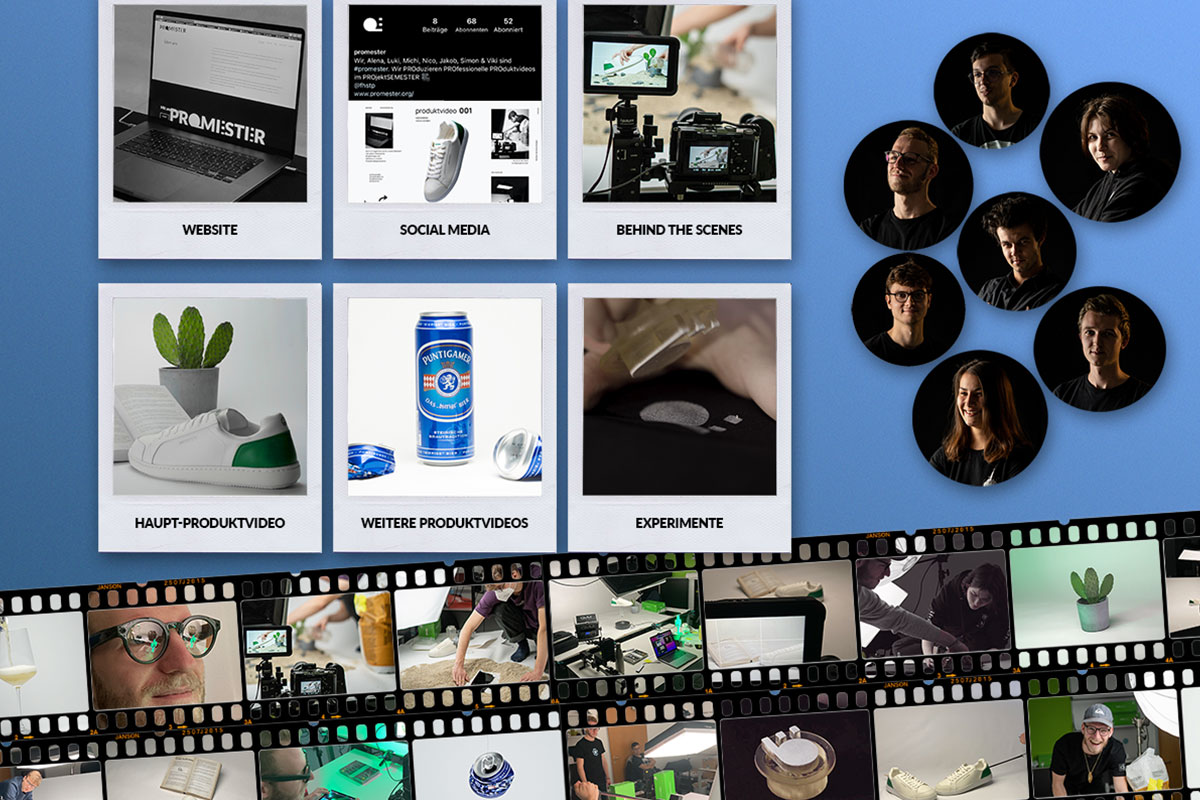Select the SOCIAL MEDIA caption
1200x800 pixels.
coord(445,230)
